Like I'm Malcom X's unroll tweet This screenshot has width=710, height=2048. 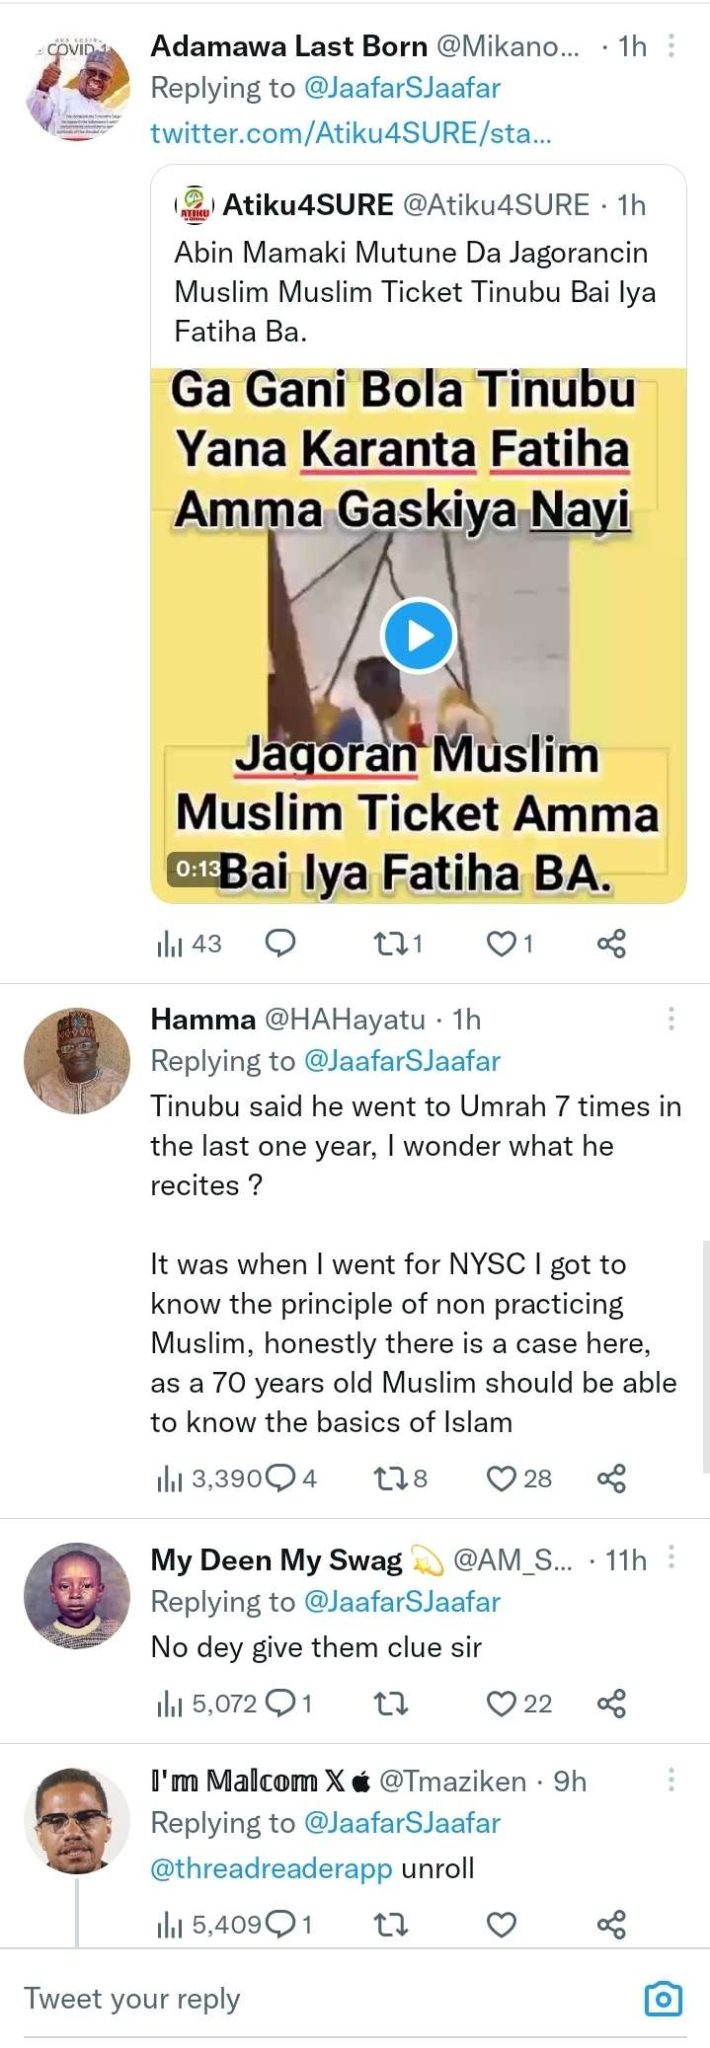tap(501, 1924)
